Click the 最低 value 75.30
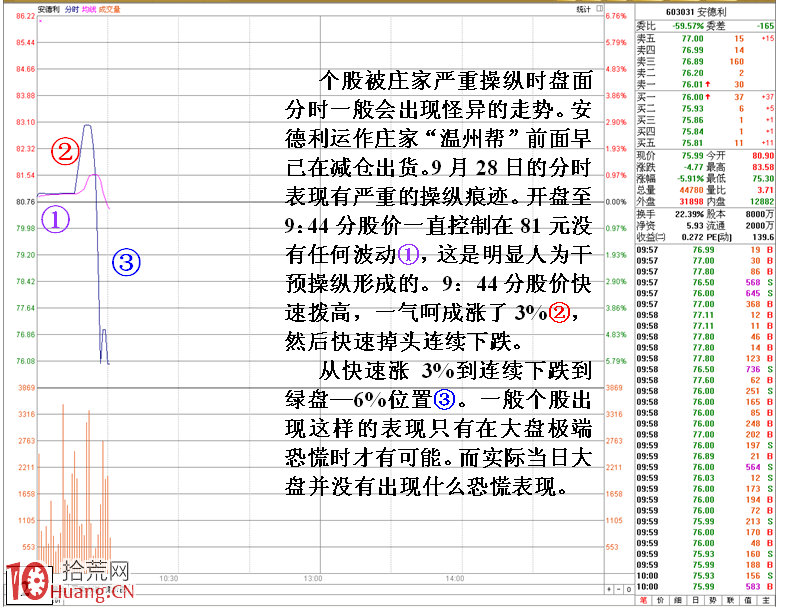Image resolution: width=789 pixels, height=611 pixels. (763, 179)
